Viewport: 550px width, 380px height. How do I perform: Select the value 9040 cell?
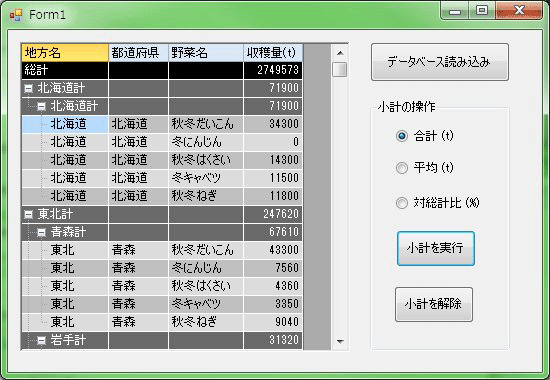[x=273, y=322]
